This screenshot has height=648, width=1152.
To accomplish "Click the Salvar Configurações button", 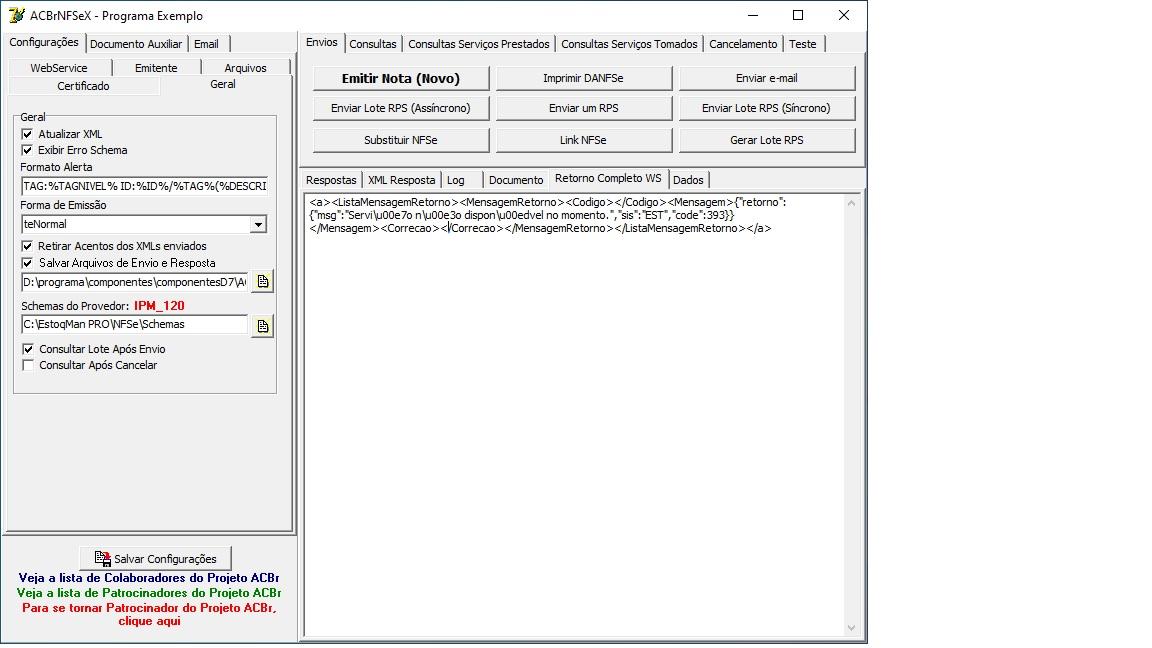I will point(155,558).
